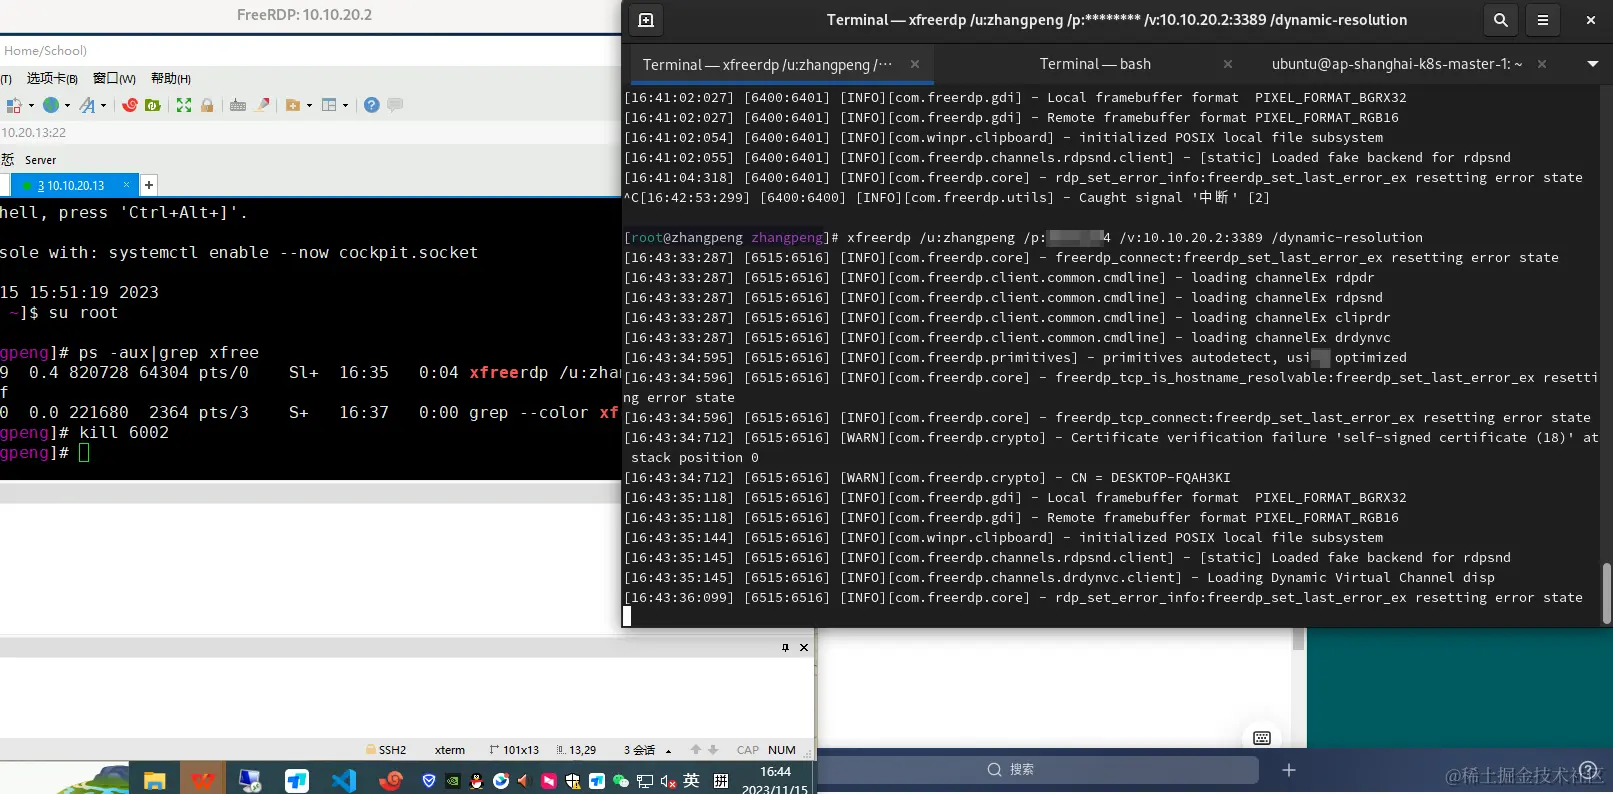Open Visual Studio Code from taskbar
The height and width of the screenshot is (794, 1613).
click(344, 781)
